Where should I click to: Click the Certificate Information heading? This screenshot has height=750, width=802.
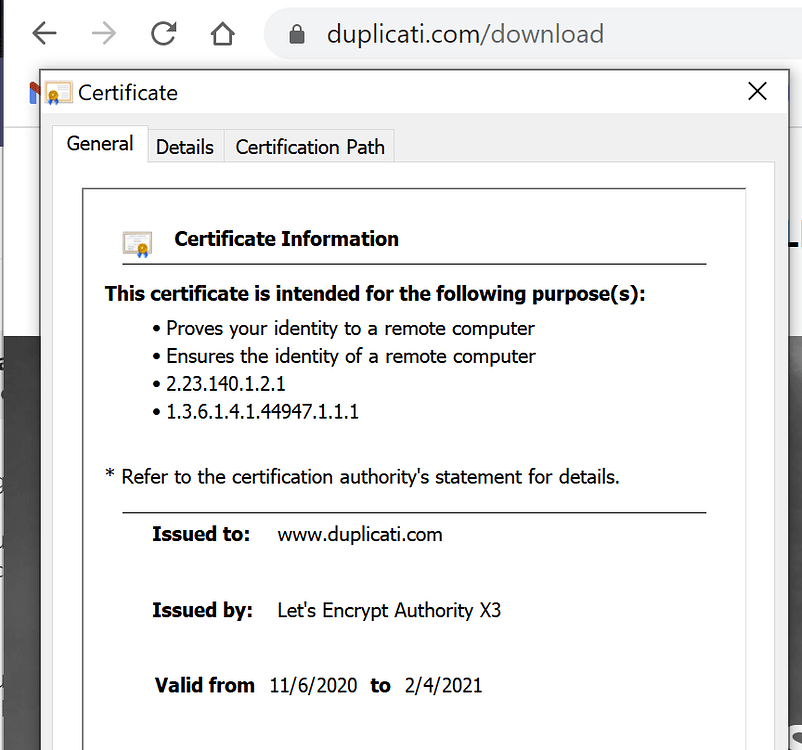pos(286,239)
